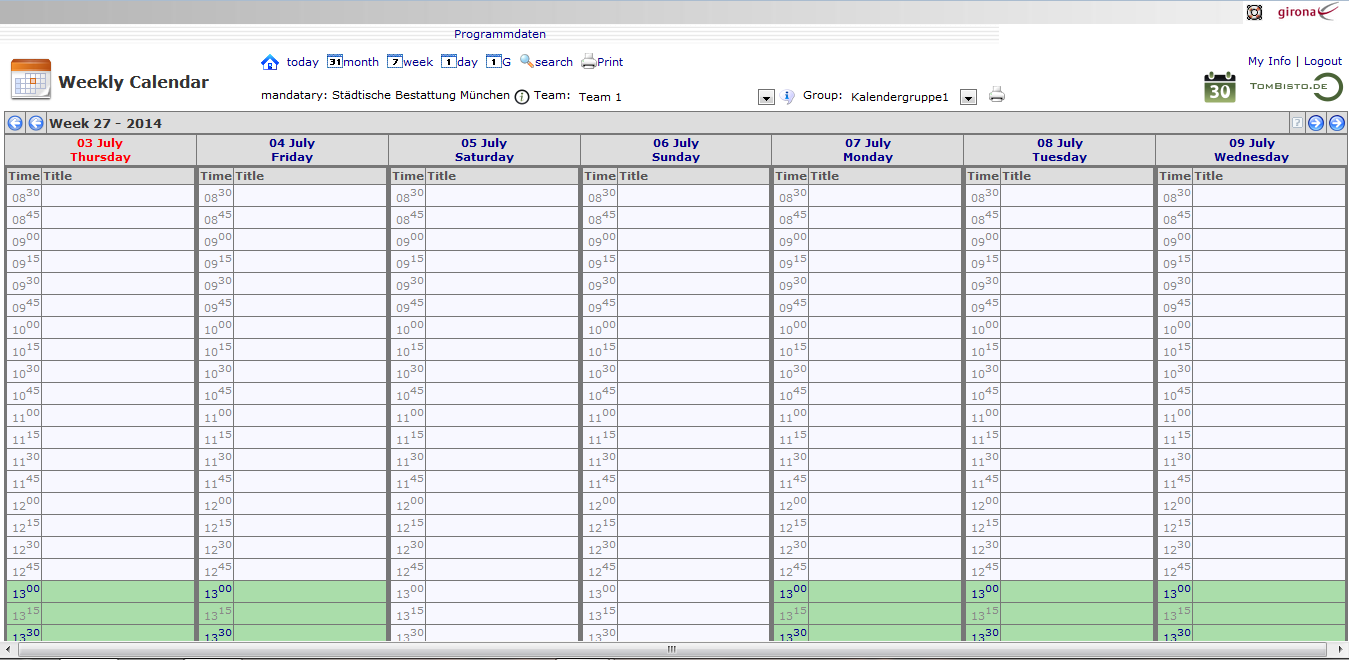Switch to week view

point(410,62)
